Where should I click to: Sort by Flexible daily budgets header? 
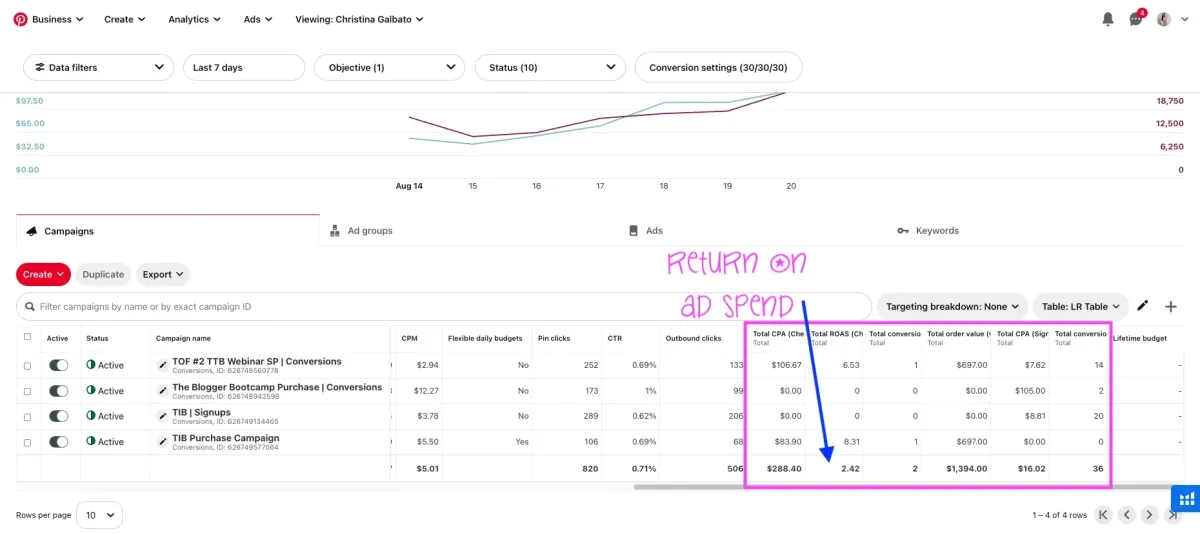(x=485, y=338)
